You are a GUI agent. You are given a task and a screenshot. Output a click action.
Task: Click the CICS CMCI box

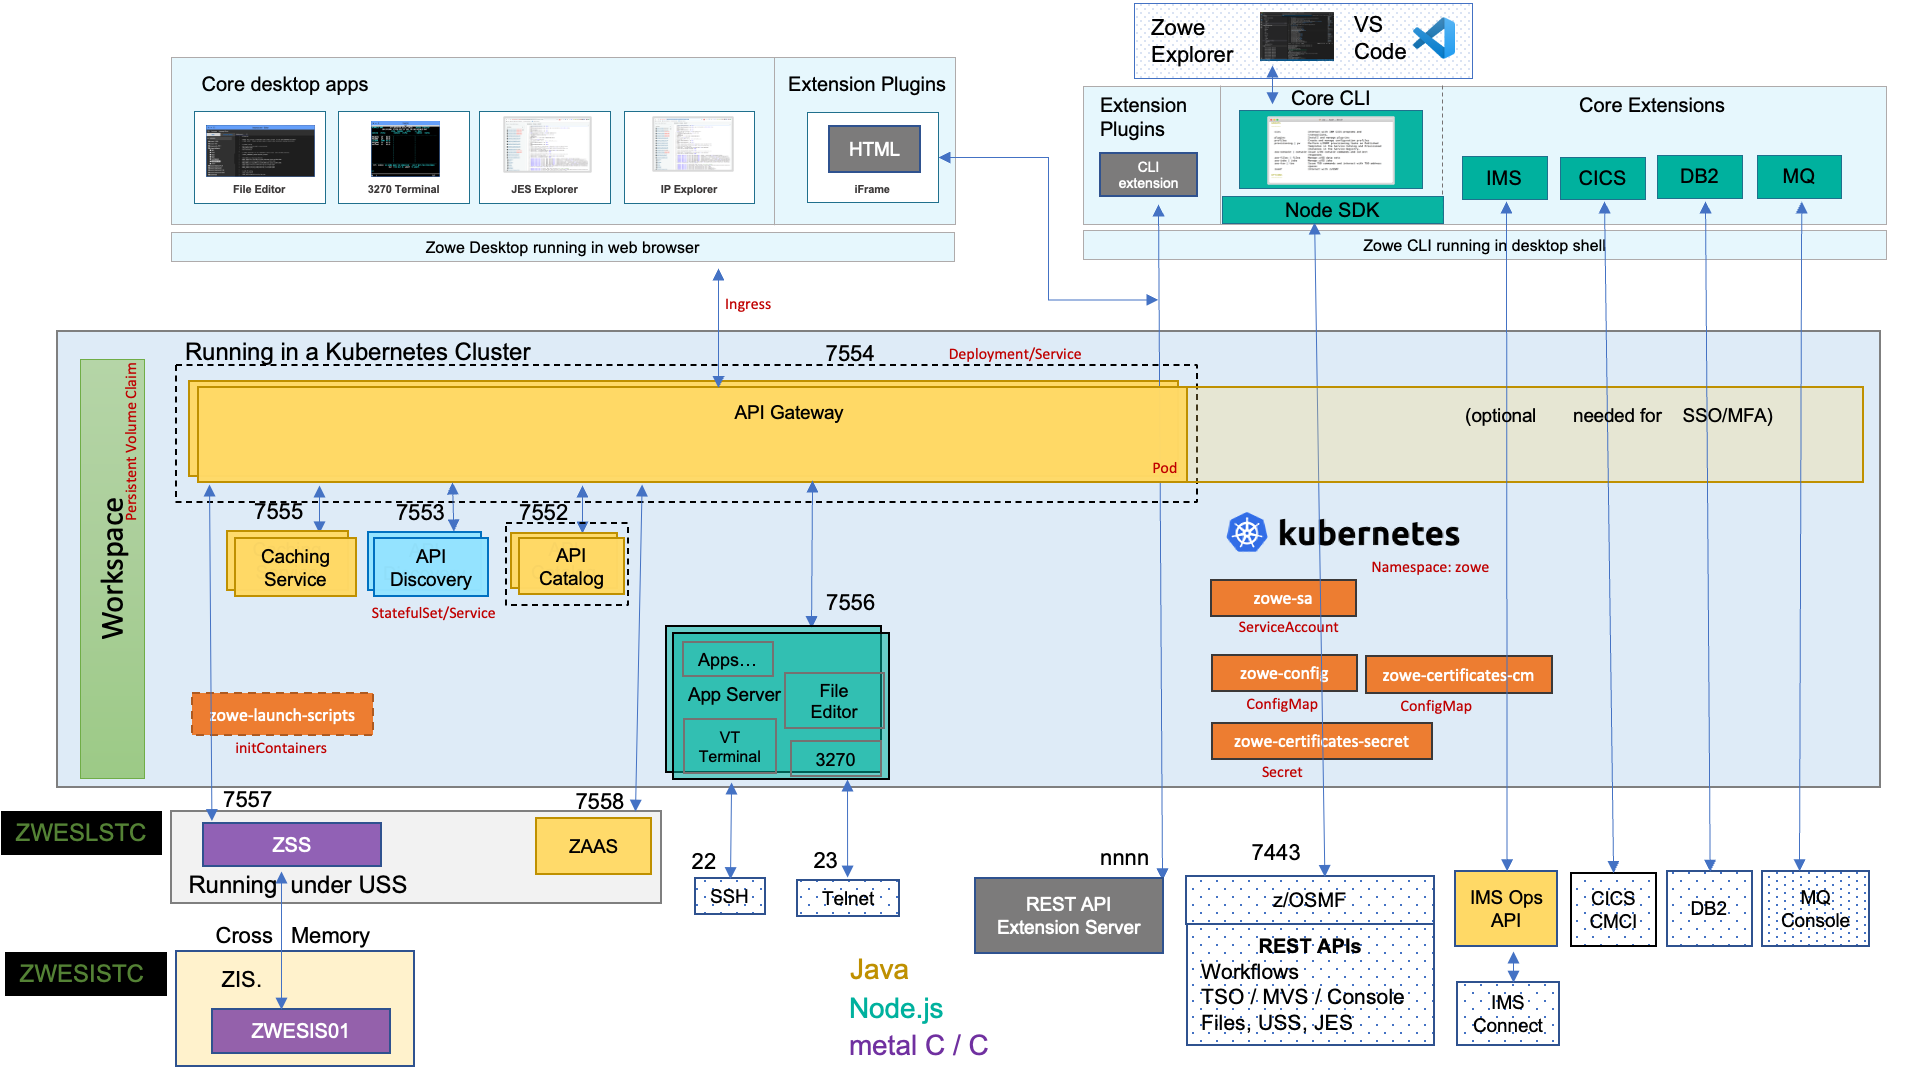(1613, 910)
